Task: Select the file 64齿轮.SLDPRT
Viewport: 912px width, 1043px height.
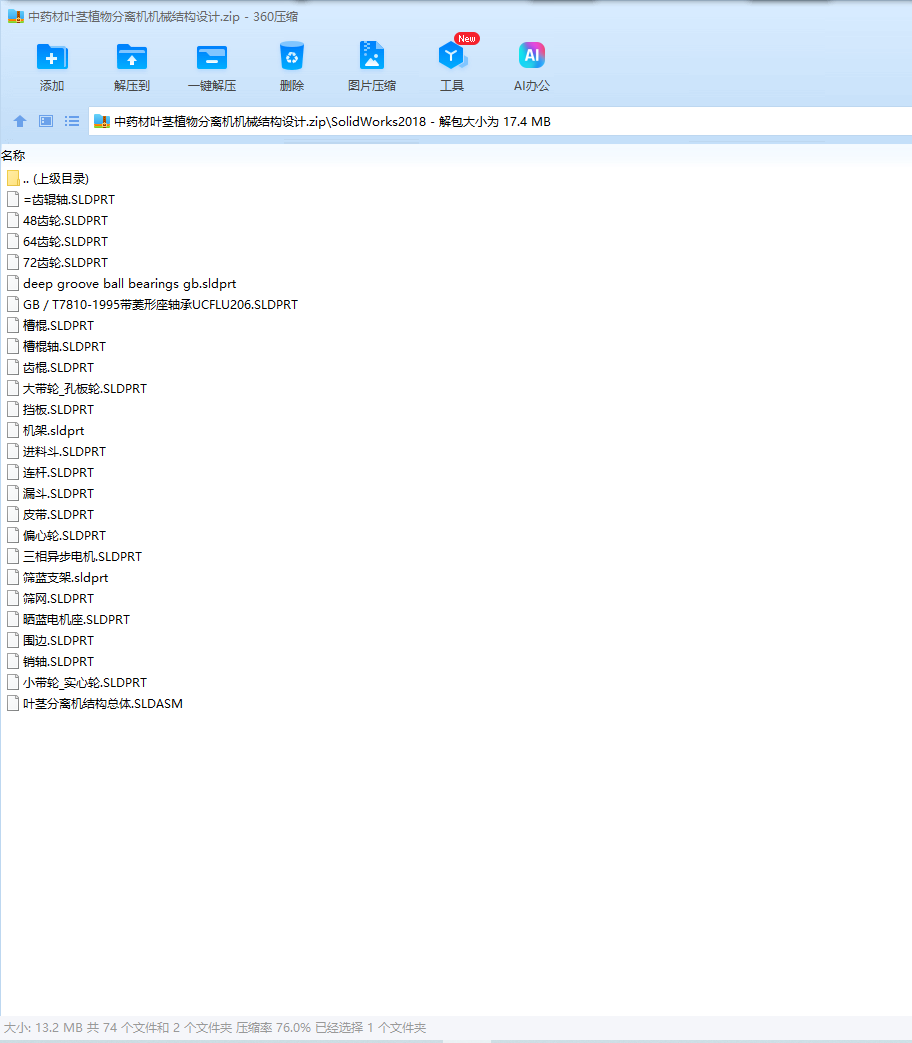Action: [x=65, y=241]
